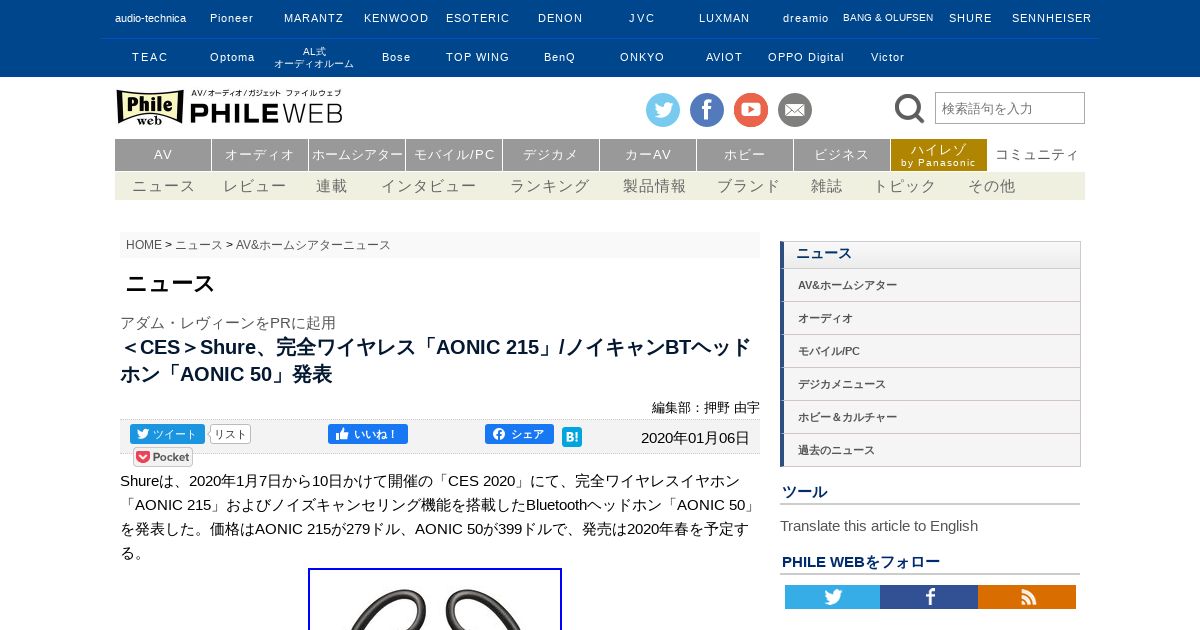Follow via sidebar Twitter icon tile

[832, 597]
